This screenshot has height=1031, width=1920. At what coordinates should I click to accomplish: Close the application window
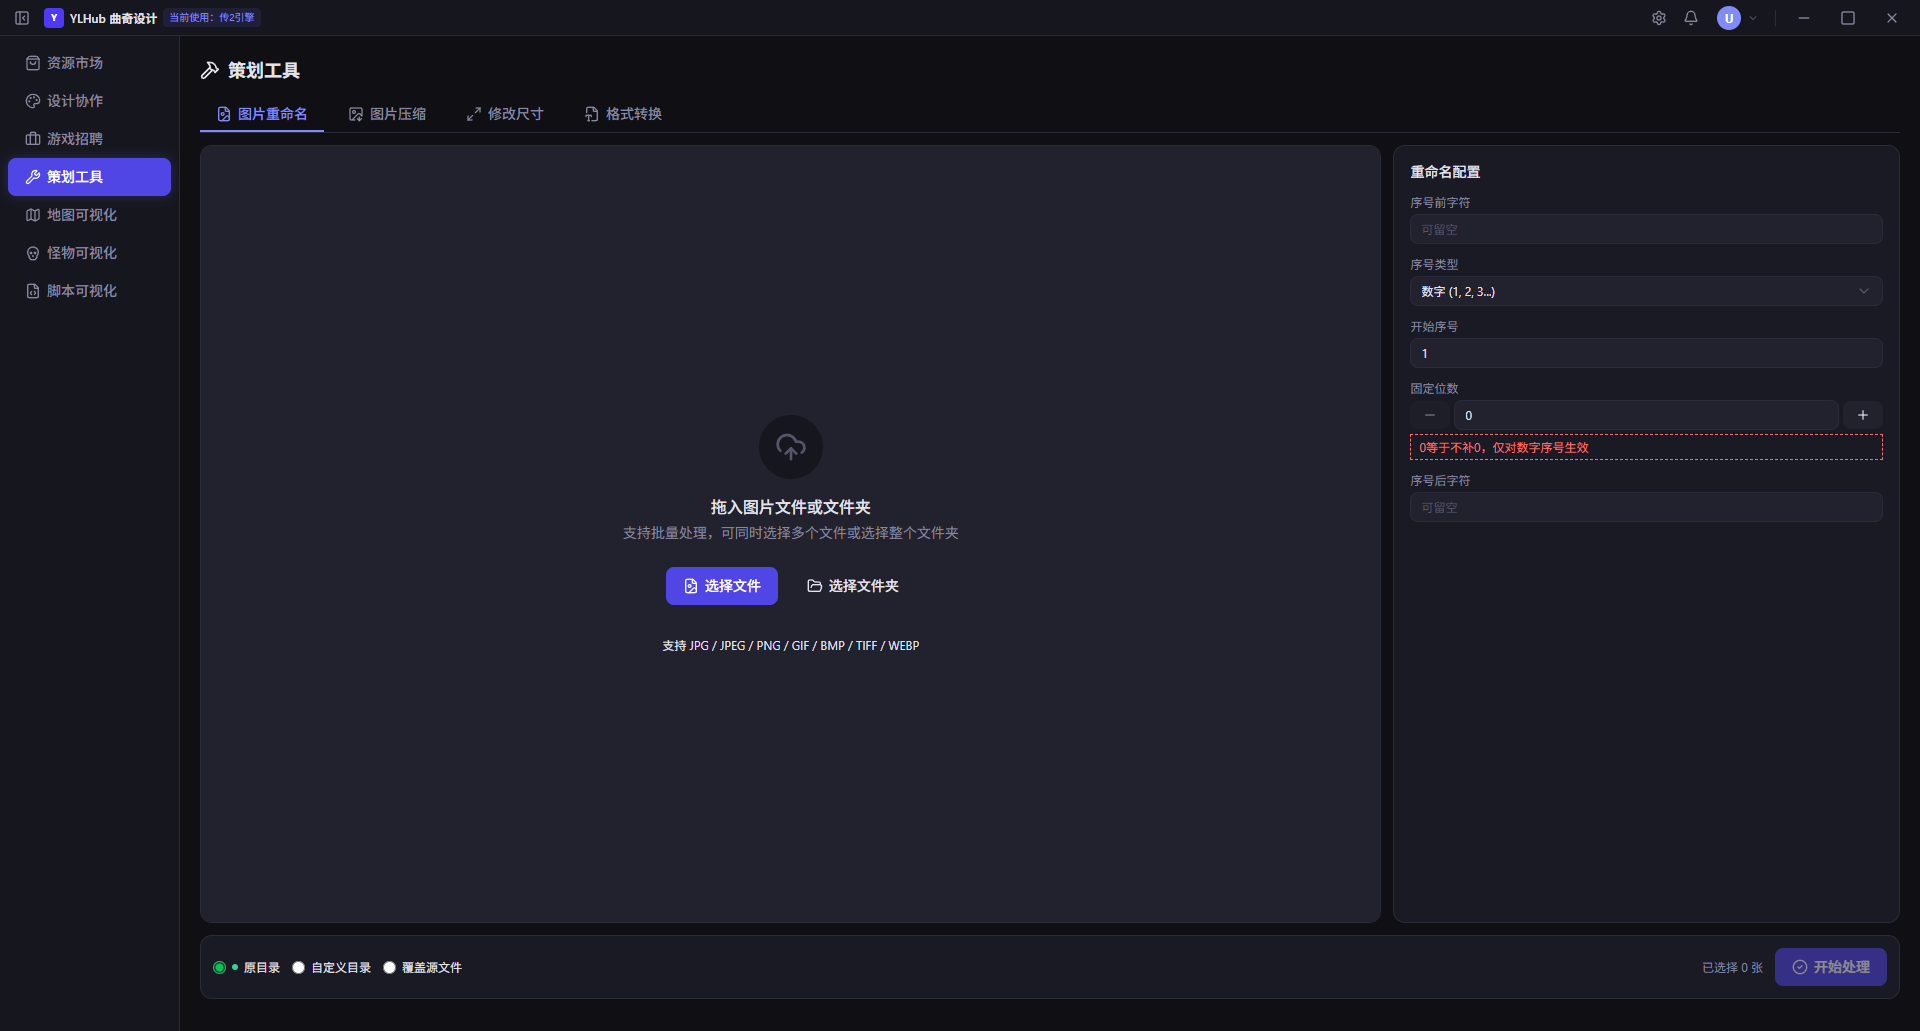tap(1892, 18)
